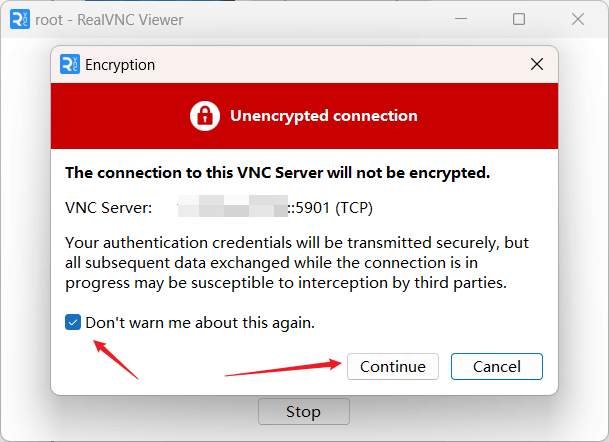Image resolution: width=609 pixels, height=442 pixels.
Task: Stop the connection attempt
Action: 304,411
